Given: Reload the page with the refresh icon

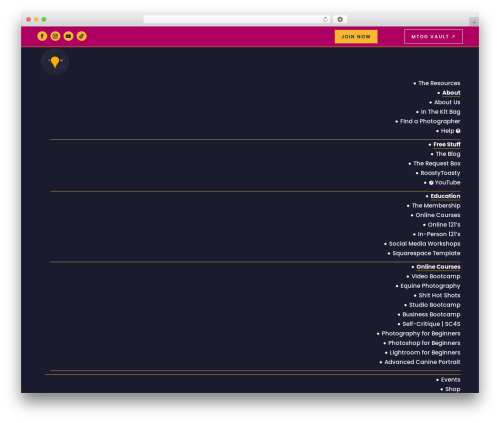Looking at the screenshot, I should 325,19.
